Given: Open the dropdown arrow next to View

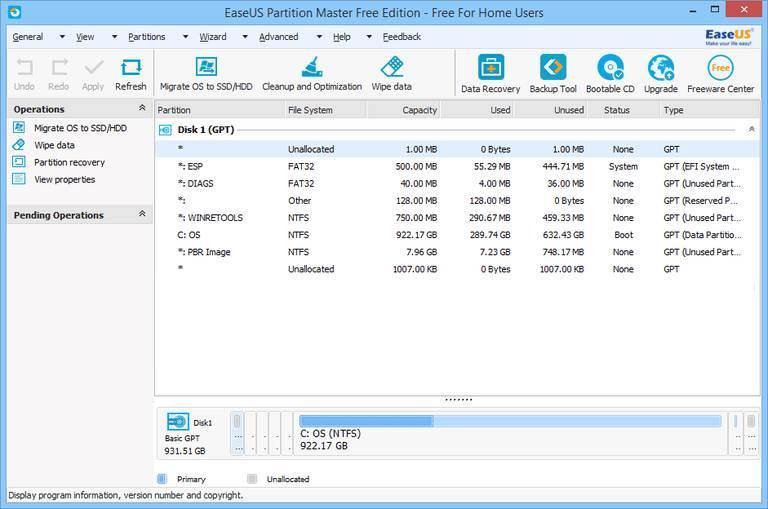Looking at the screenshot, I should [x=114, y=37].
